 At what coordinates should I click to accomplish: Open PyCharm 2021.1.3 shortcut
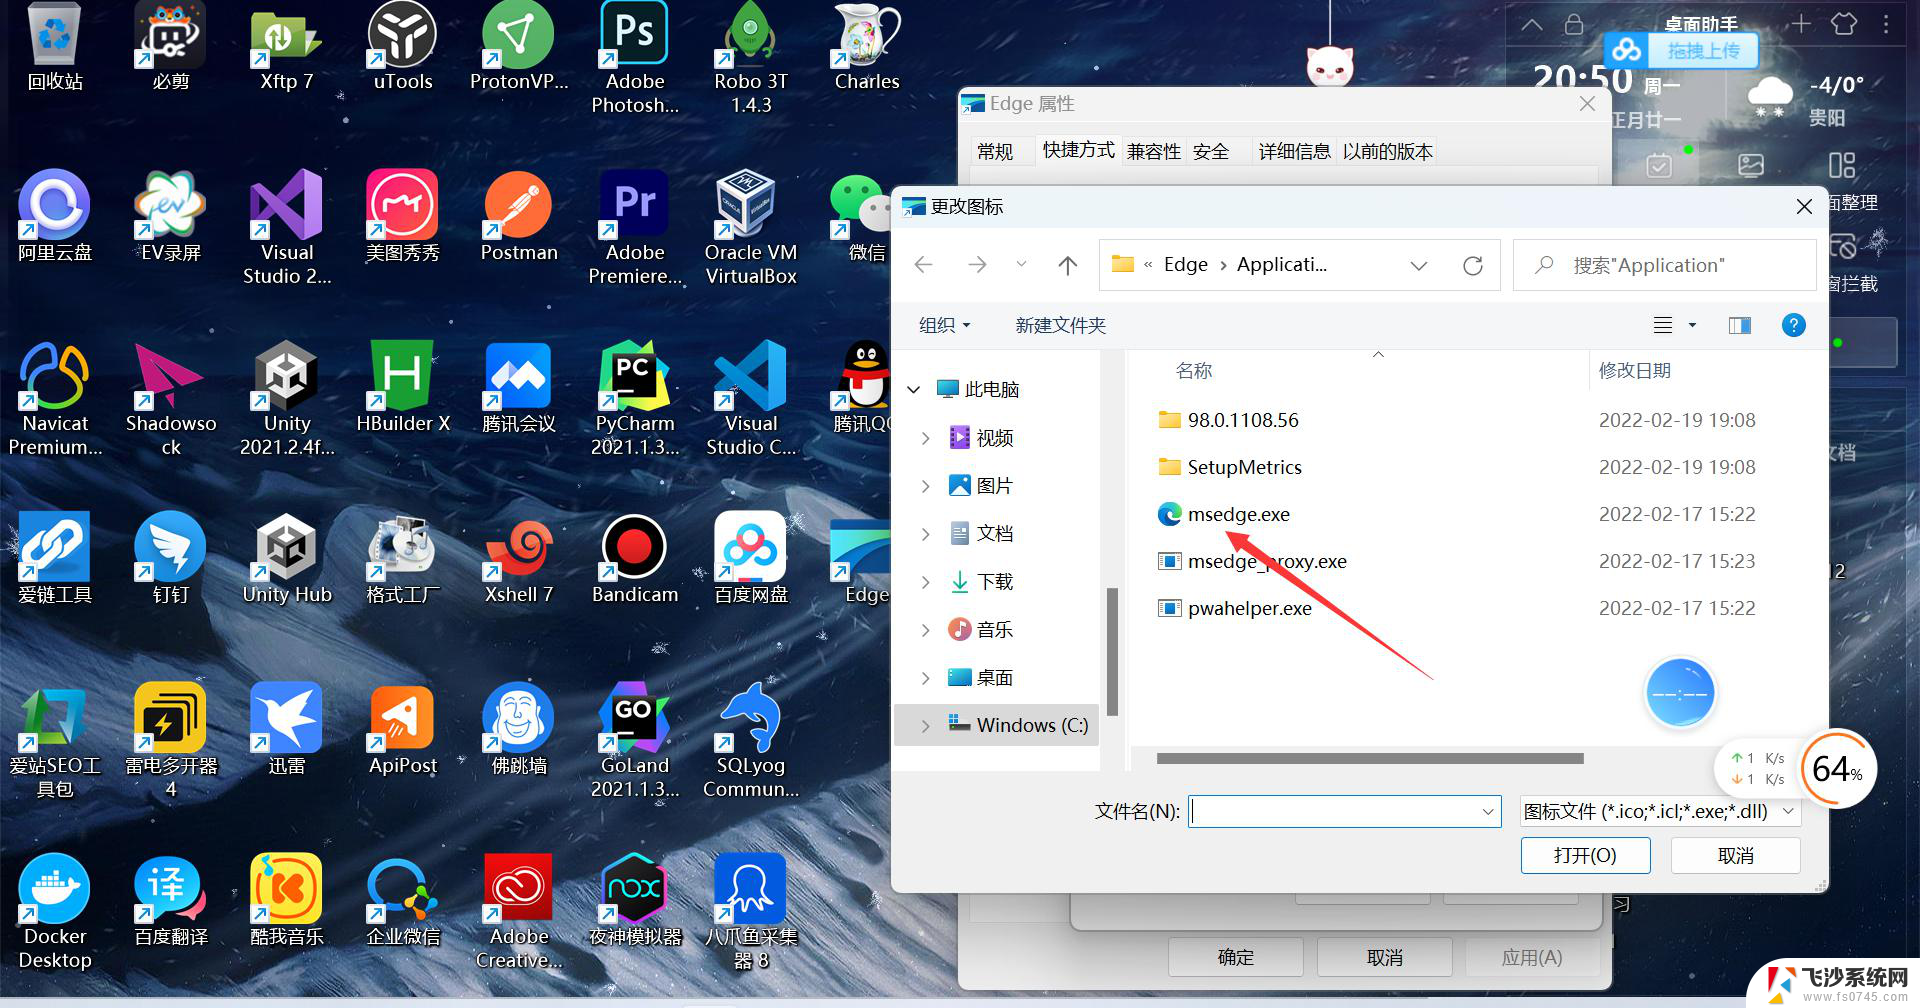(x=635, y=400)
